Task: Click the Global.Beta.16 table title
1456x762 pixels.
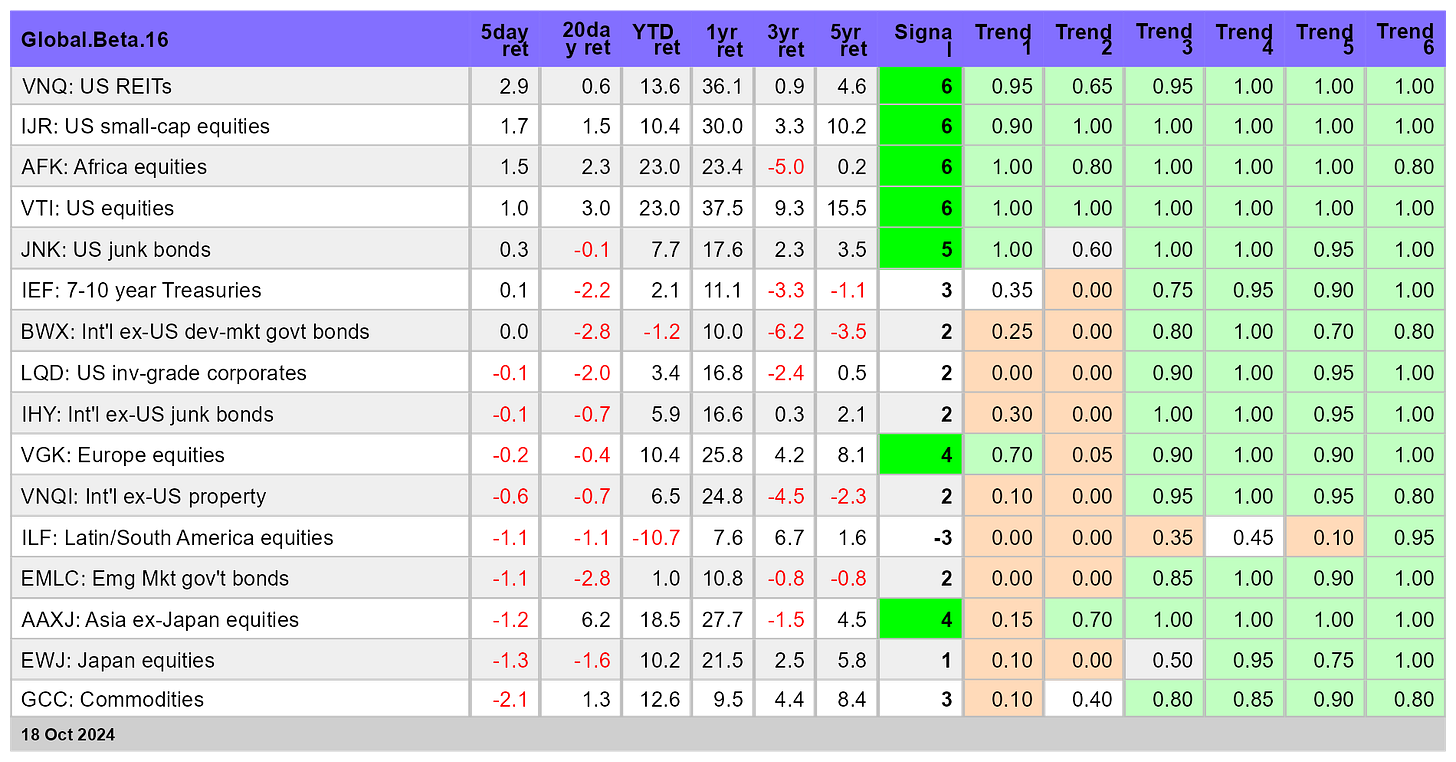Action: click(95, 40)
